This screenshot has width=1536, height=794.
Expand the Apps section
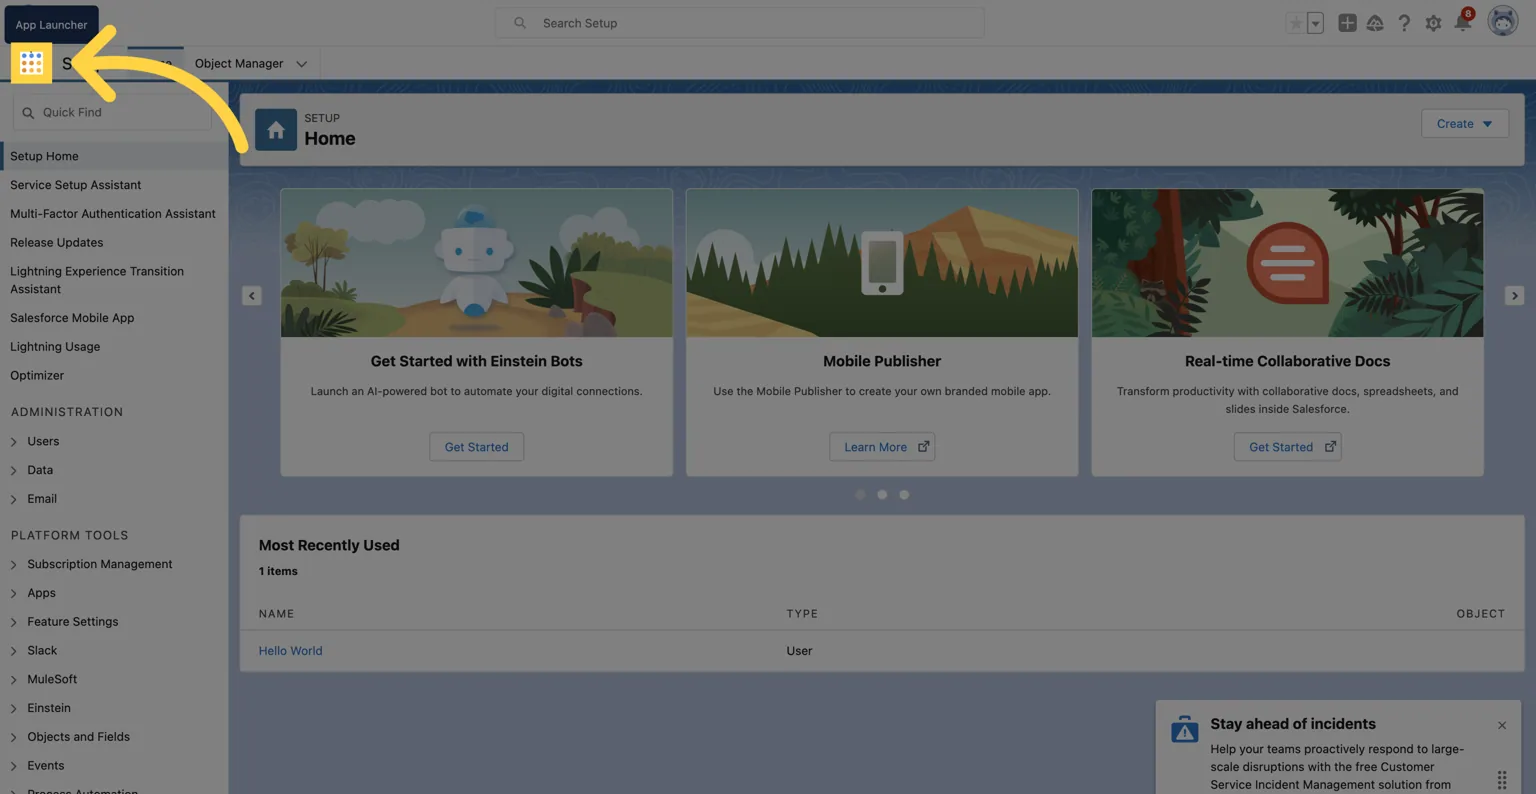coord(14,594)
